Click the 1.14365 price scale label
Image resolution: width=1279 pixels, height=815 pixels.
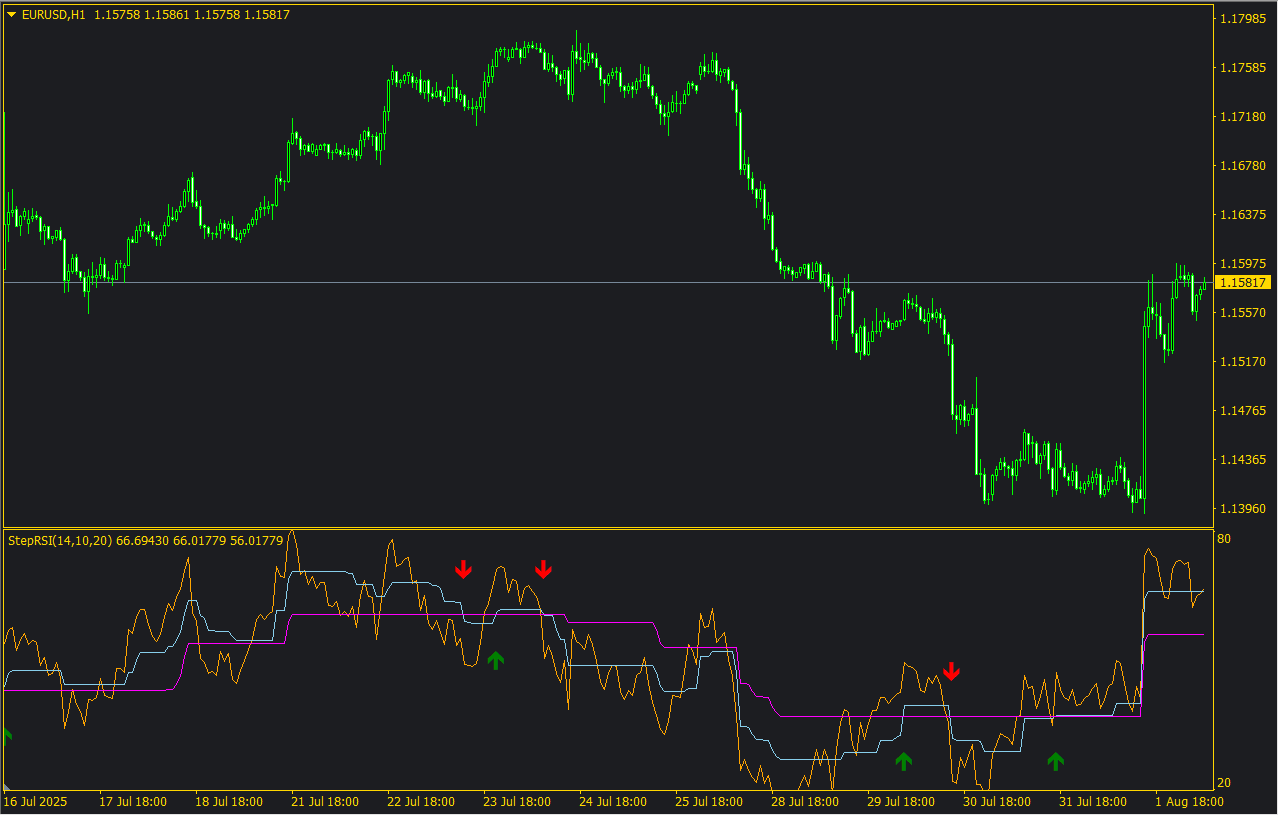[1241, 460]
